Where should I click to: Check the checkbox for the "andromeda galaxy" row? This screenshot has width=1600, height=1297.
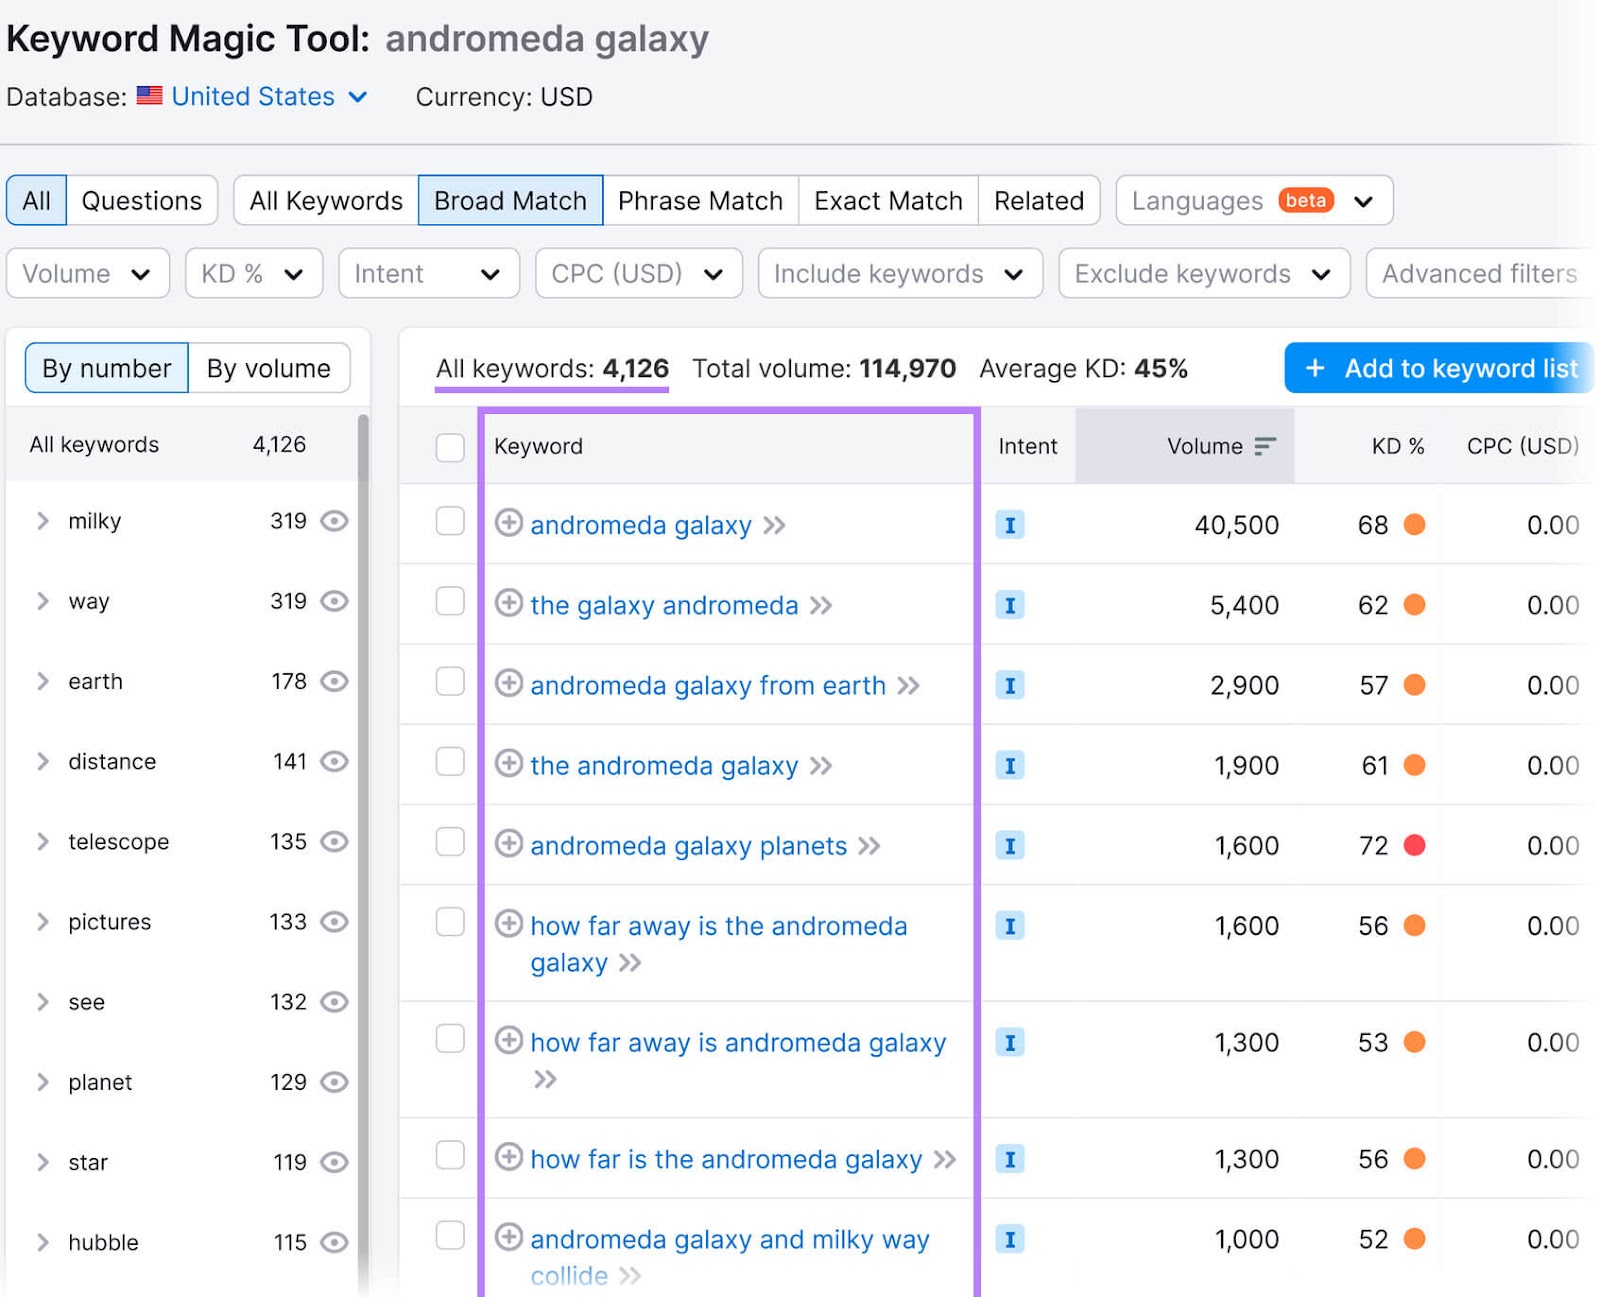[449, 521]
